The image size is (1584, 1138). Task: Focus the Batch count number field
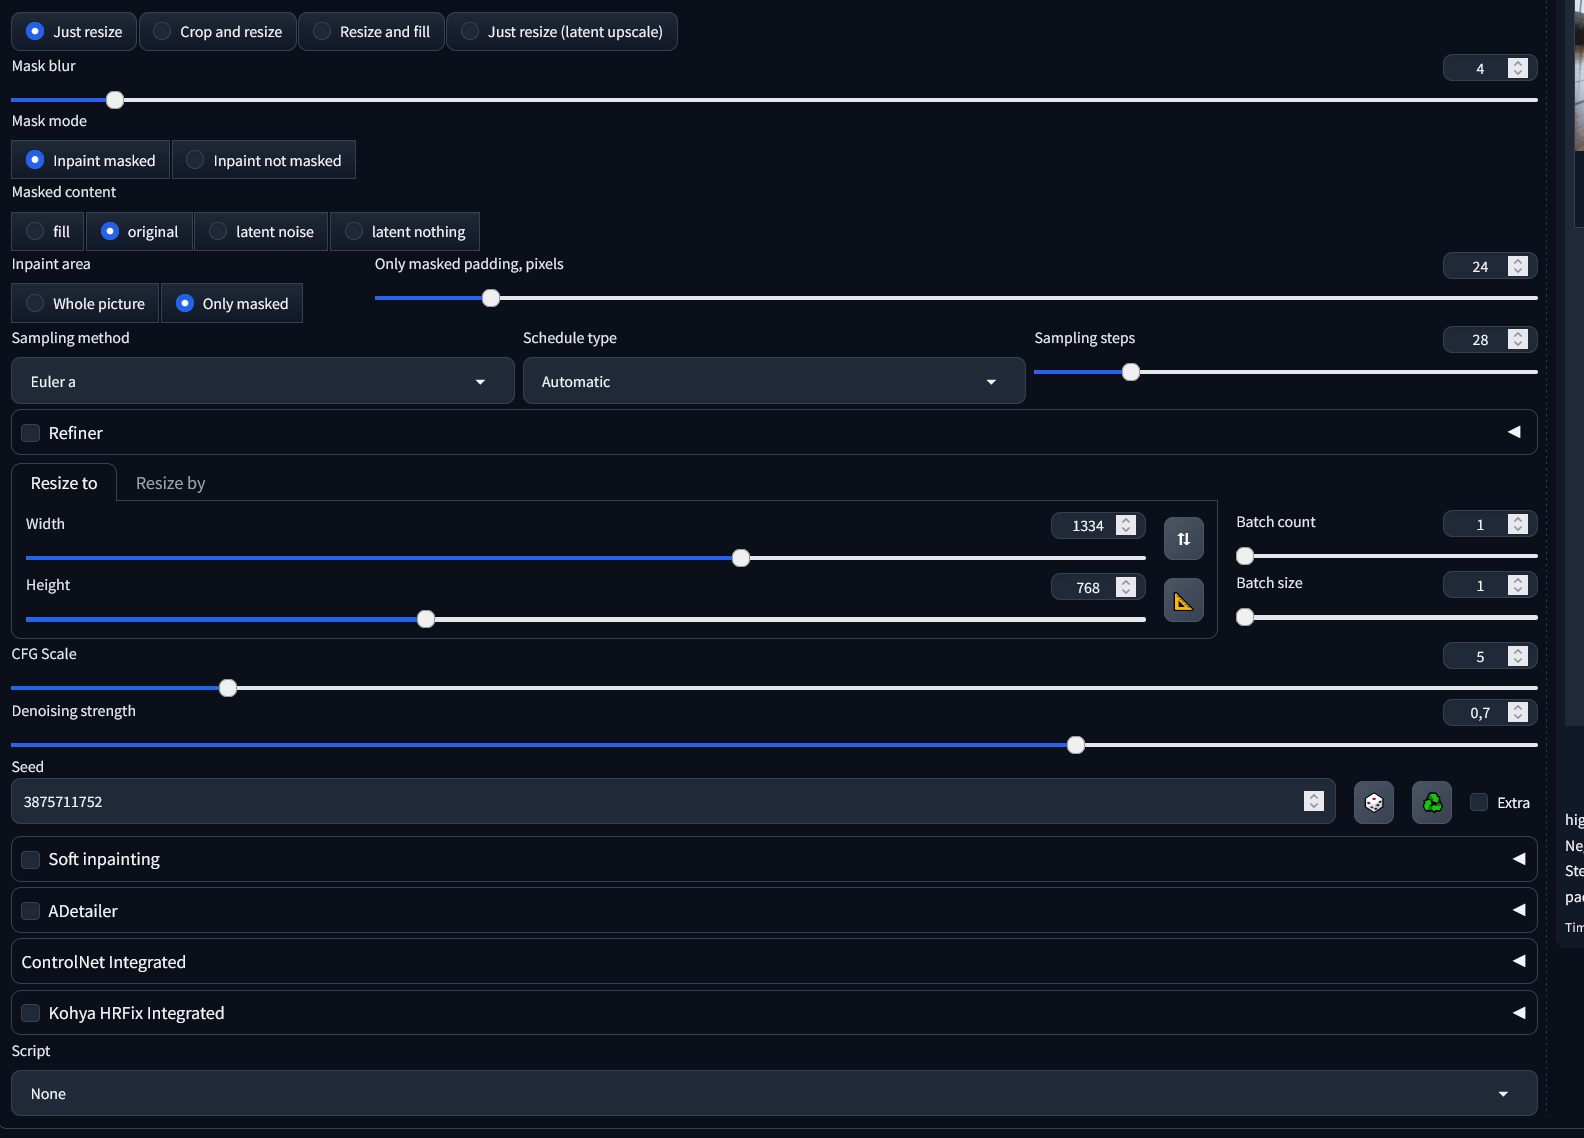(x=1490, y=525)
